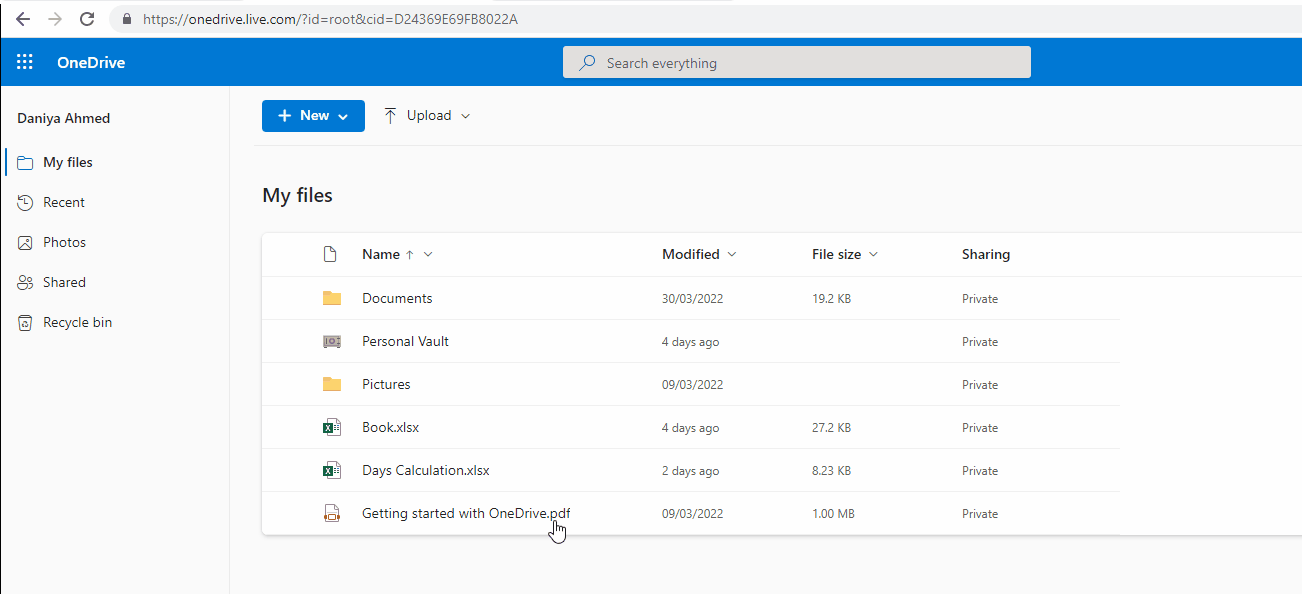
Task: Open the Recycle bin
Action: click(74, 321)
